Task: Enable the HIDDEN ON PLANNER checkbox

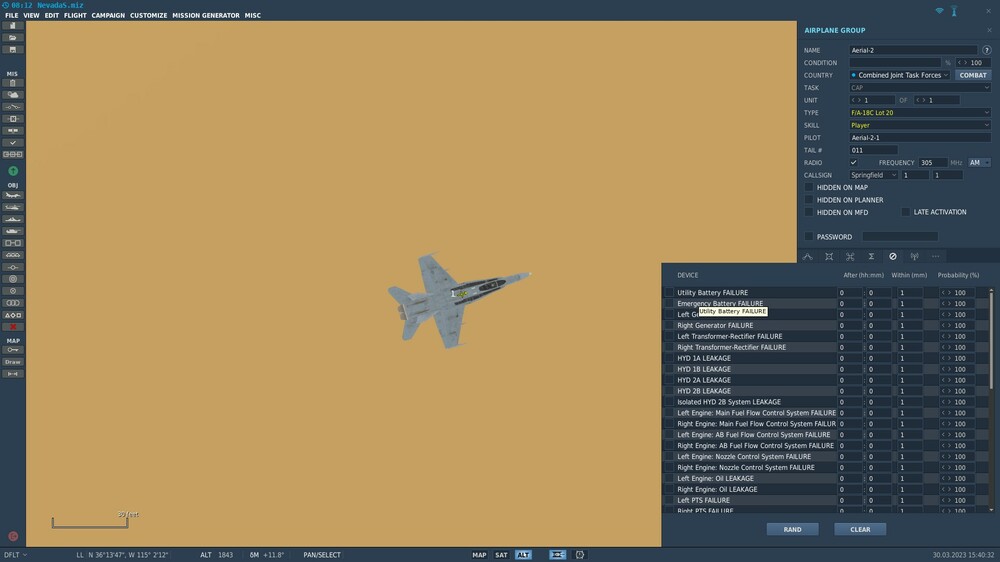Action: coord(809,200)
